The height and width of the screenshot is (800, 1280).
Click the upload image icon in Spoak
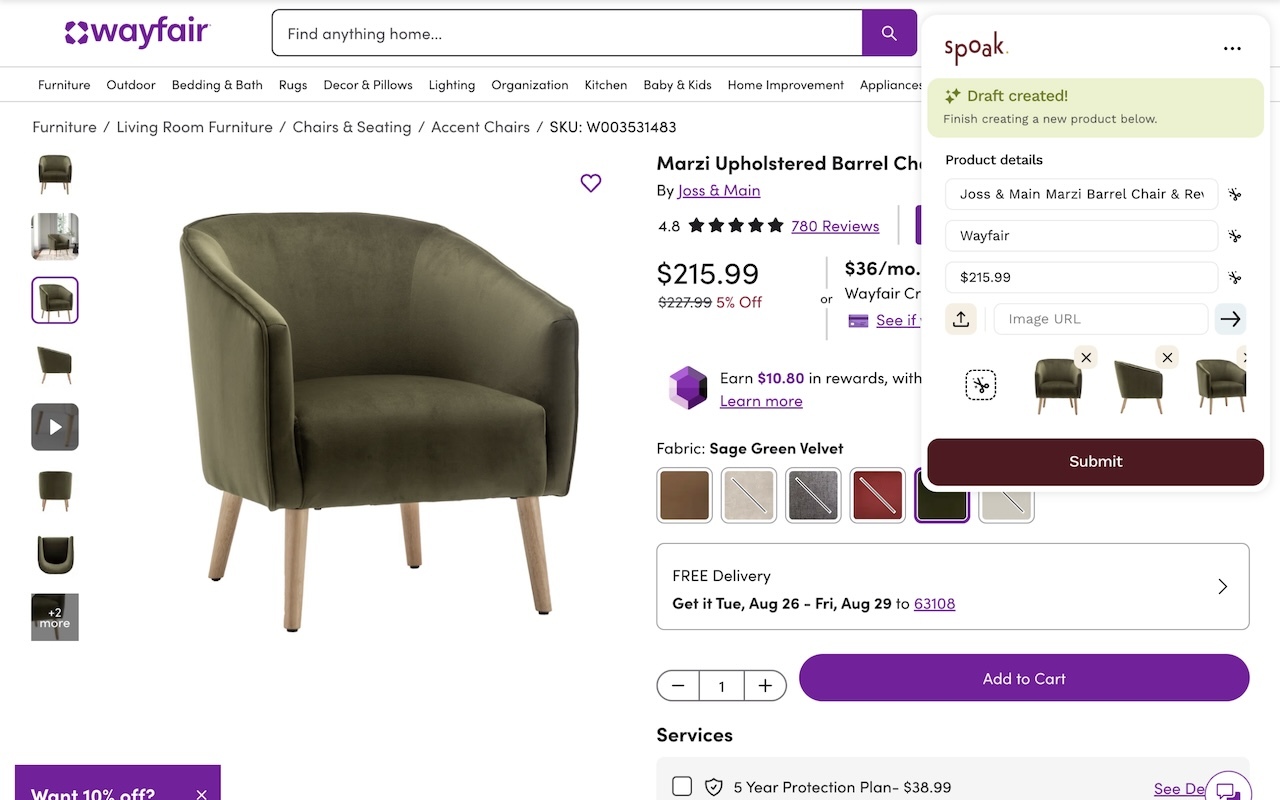click(961, 319)
